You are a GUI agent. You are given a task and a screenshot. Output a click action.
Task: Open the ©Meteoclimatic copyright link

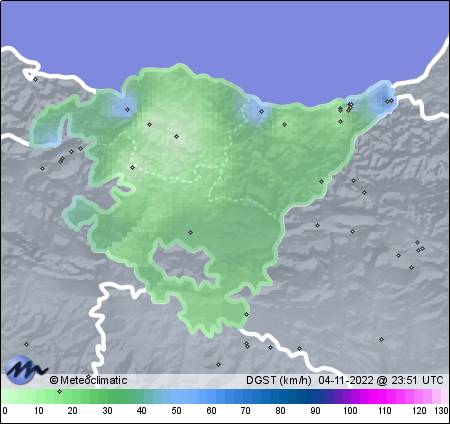point(88,380)
